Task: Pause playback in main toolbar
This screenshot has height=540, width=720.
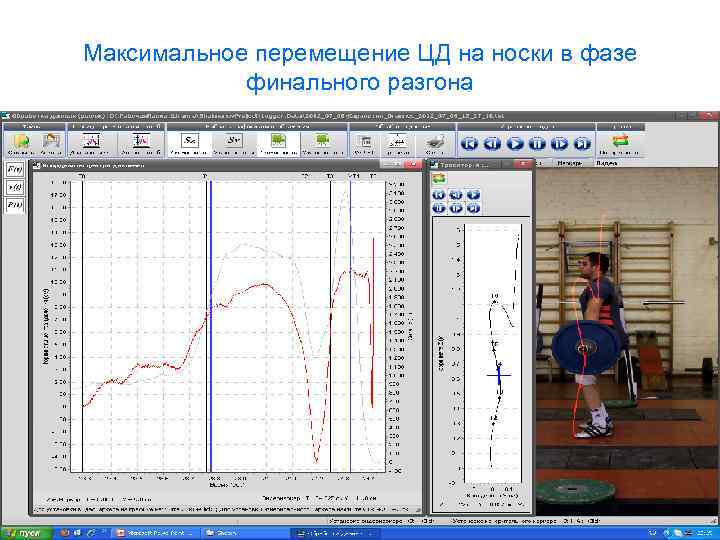Action: tap(537, 144)
